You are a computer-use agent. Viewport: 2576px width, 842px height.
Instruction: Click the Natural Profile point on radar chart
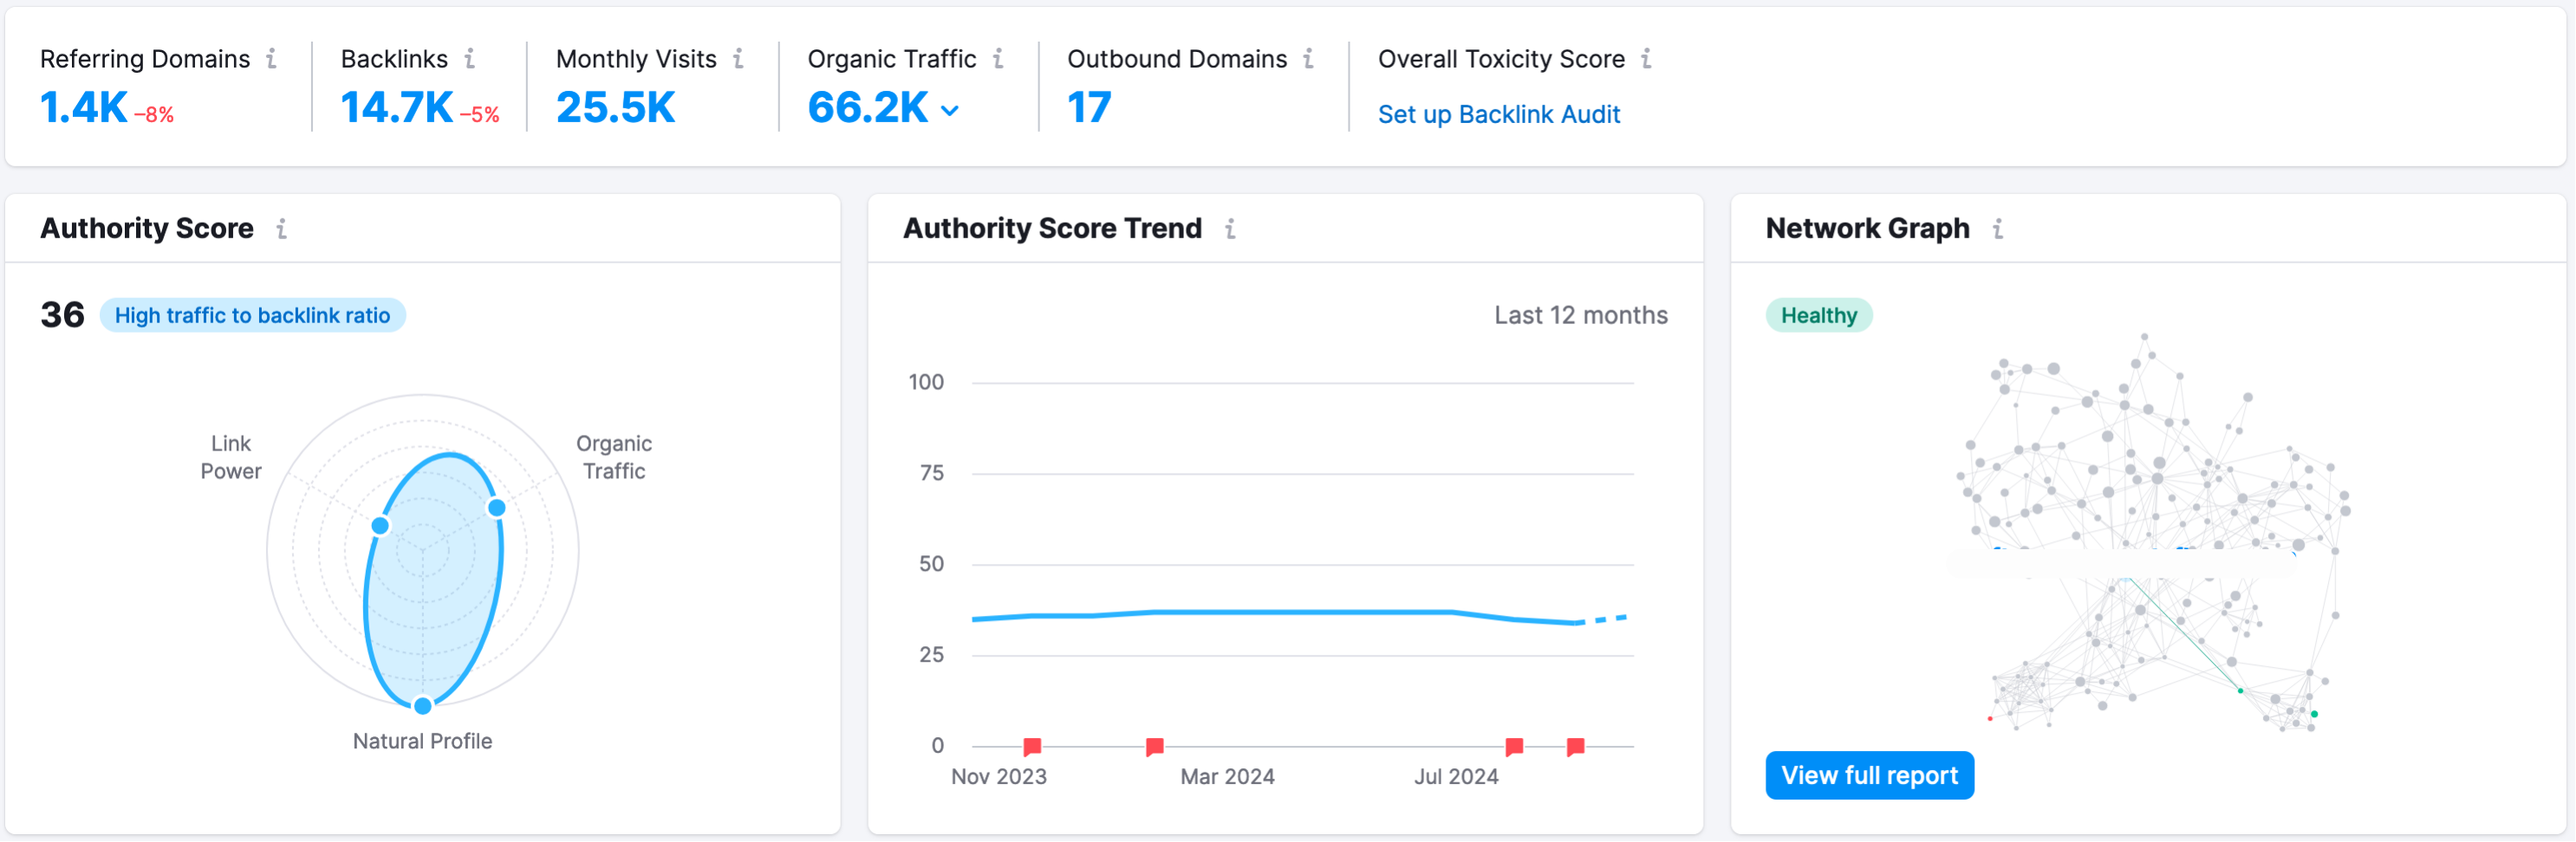click(x=422, y=706)
